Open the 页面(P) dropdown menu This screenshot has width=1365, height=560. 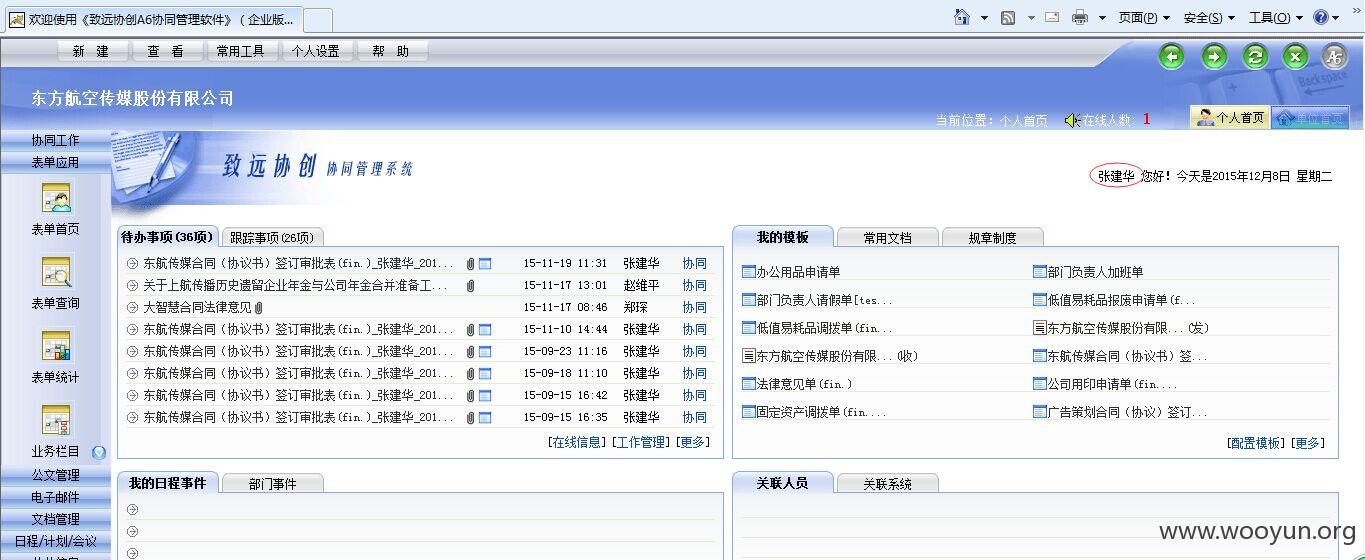point(1144,18)
